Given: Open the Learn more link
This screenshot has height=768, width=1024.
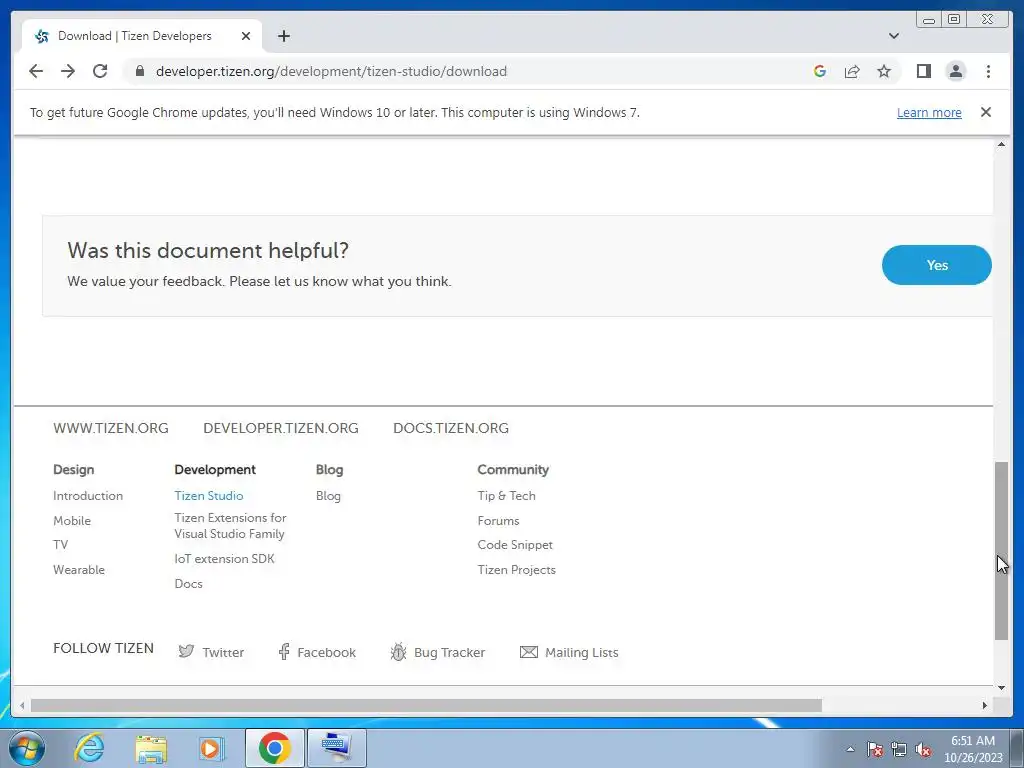Looking at the screenshot, I should 929,112.
